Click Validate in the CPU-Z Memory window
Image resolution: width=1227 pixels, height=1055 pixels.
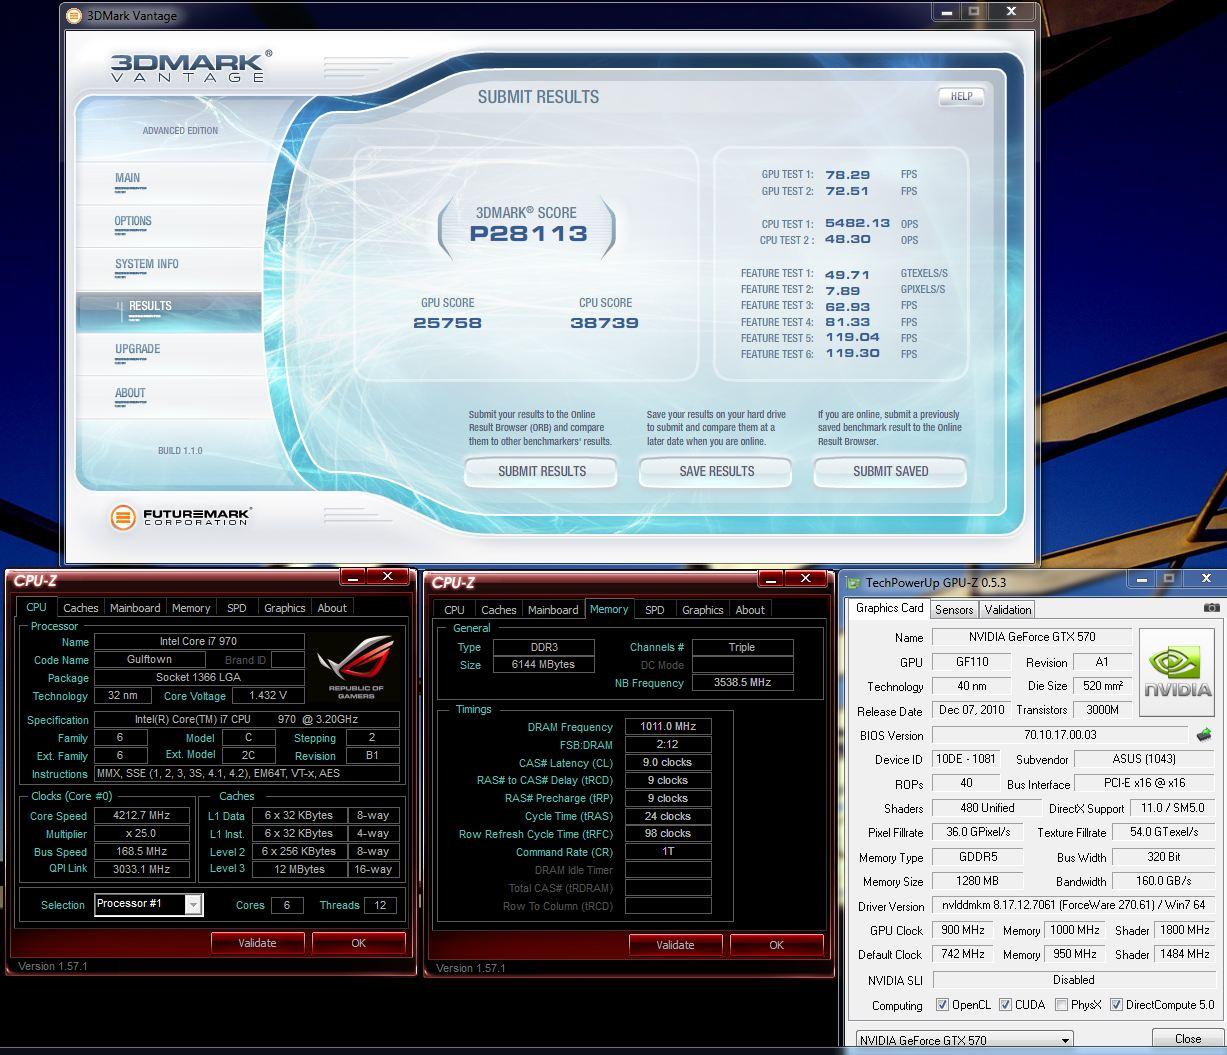(675, 945)
